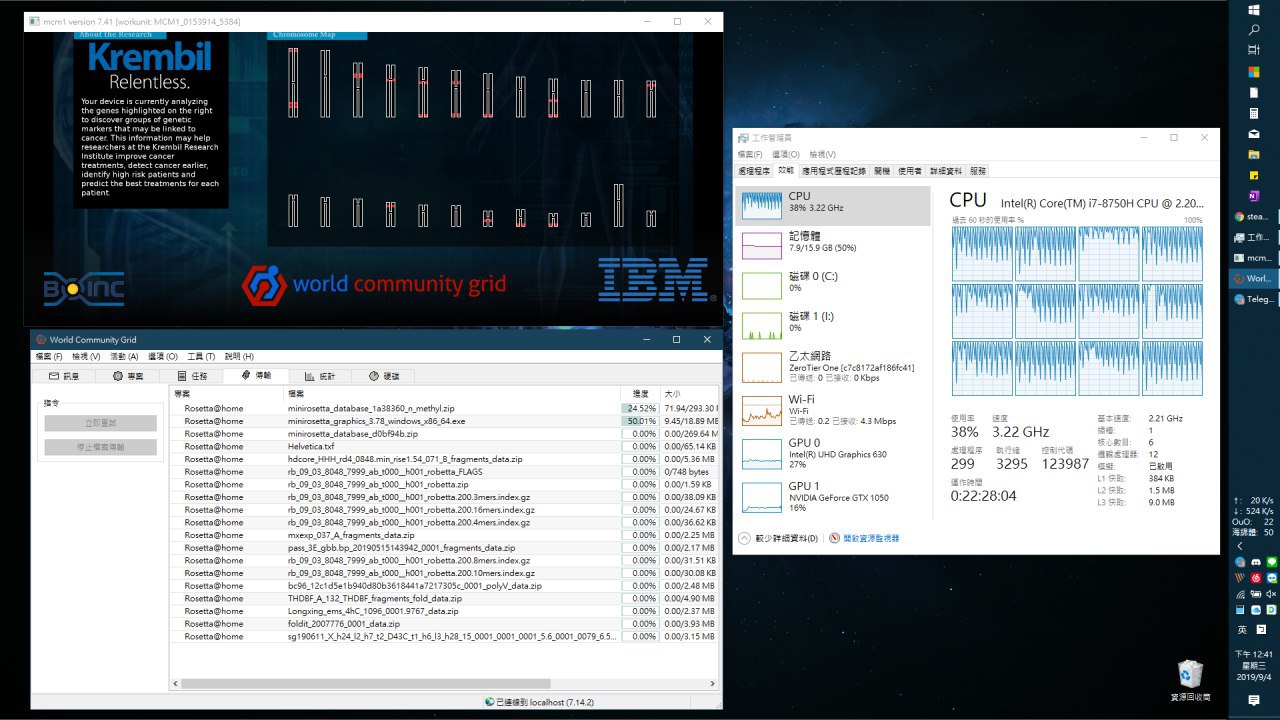1280x720 pixels.
Task: Open the 說明(H) menu
Action: 239,356
